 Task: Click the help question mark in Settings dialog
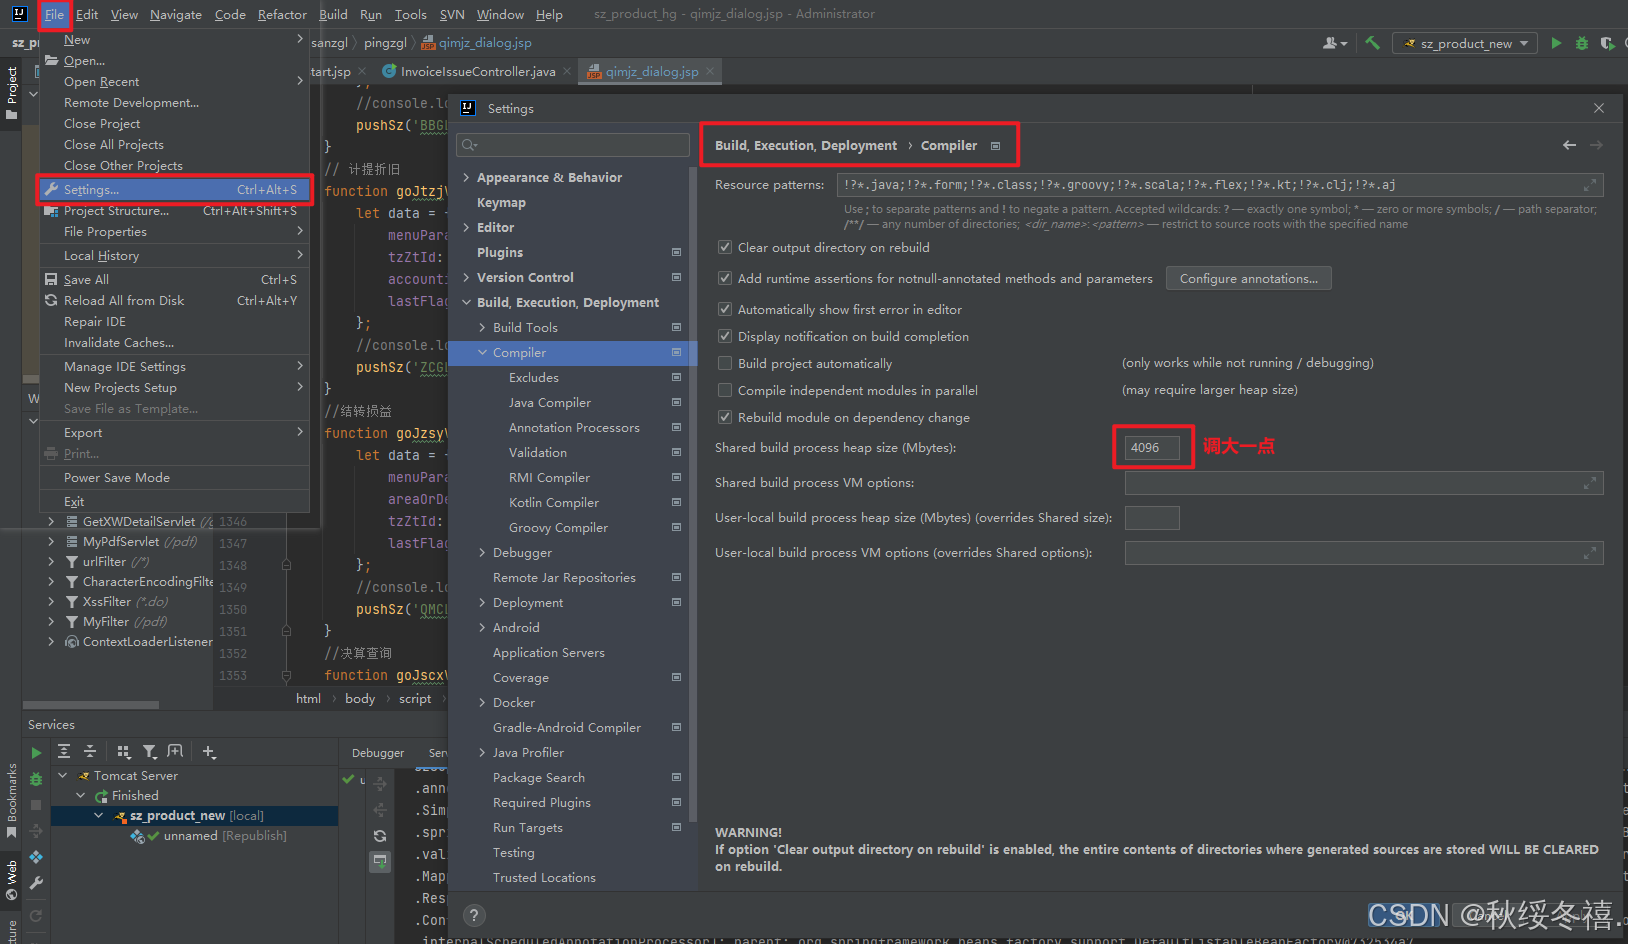coord(474,915)
